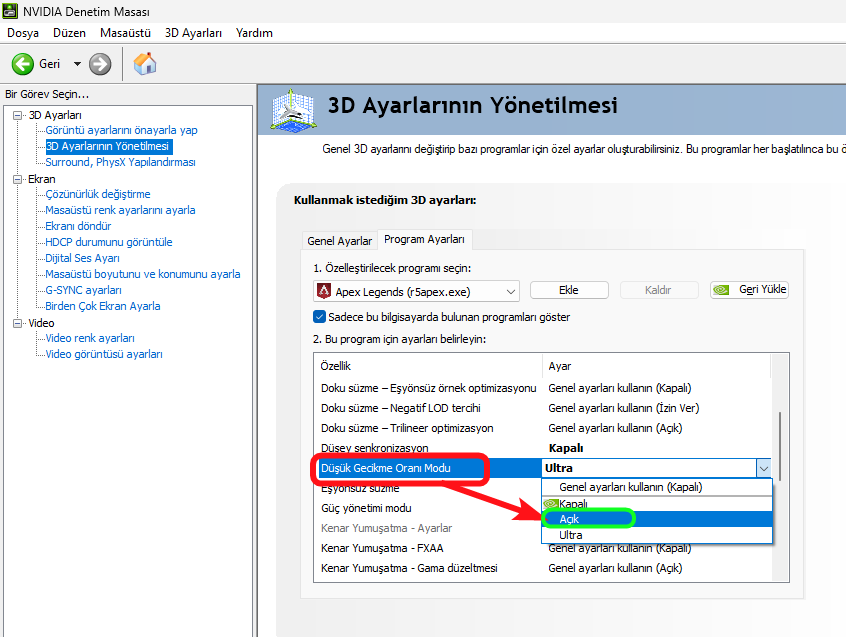
Task: Choose 'Genel ayarları kullanın (Kapalı)' dropdown option
Action: click(657, 487)
